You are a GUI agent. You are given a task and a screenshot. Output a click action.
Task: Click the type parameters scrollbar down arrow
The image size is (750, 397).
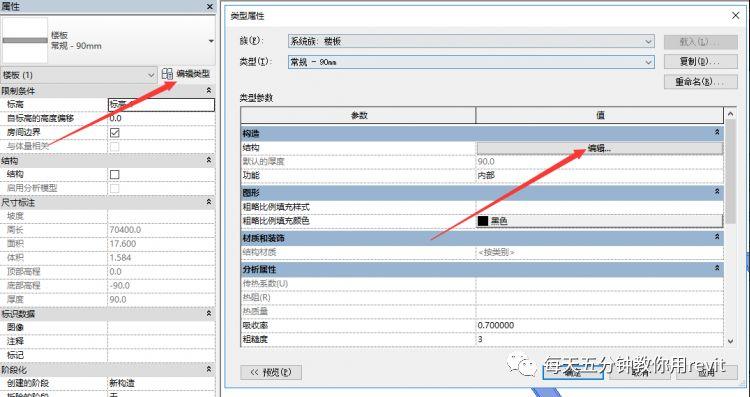tap(730, 341)
